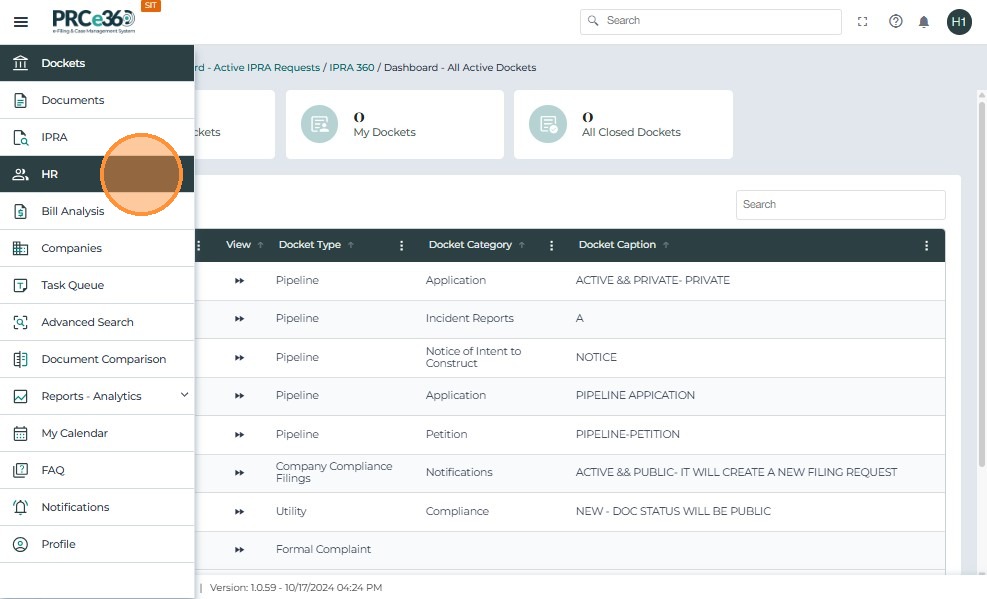987x599 pixels.
Task: Click the My Calendar sidebar icon
Action: (20, 433)
